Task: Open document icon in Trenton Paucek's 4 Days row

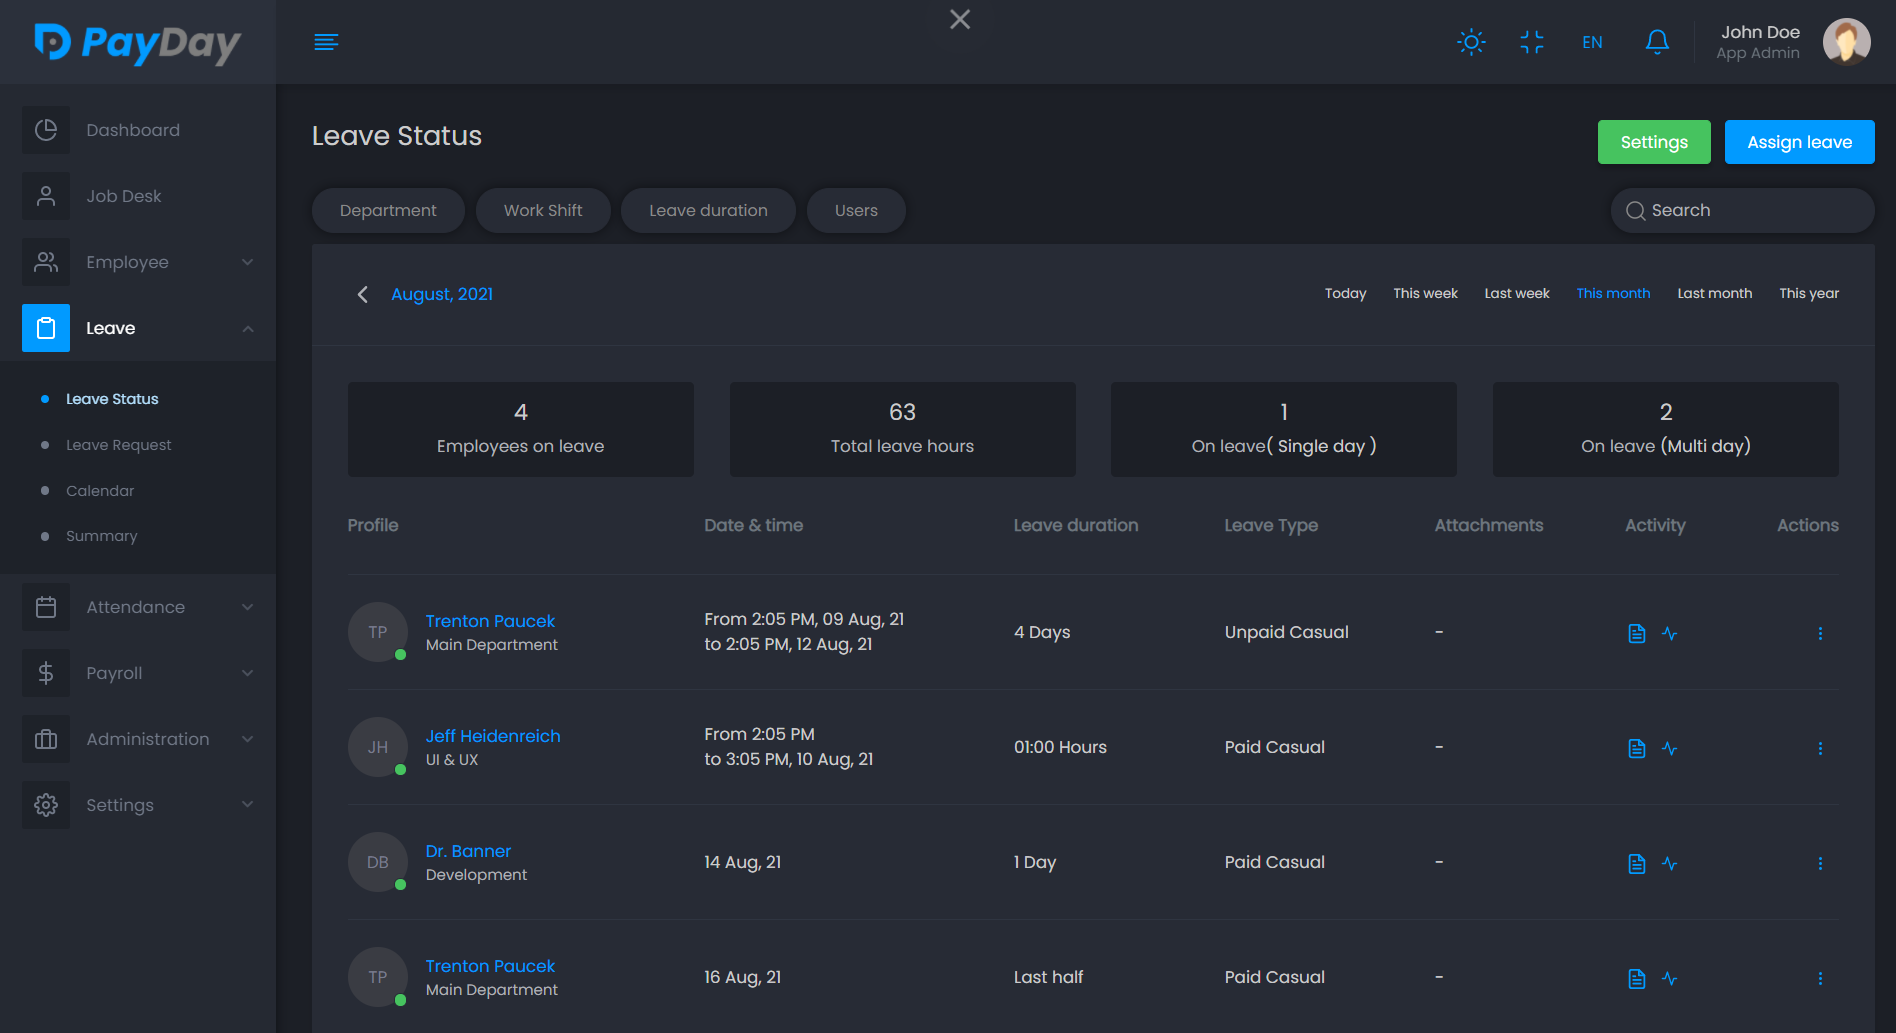Action: [1636, 633]
